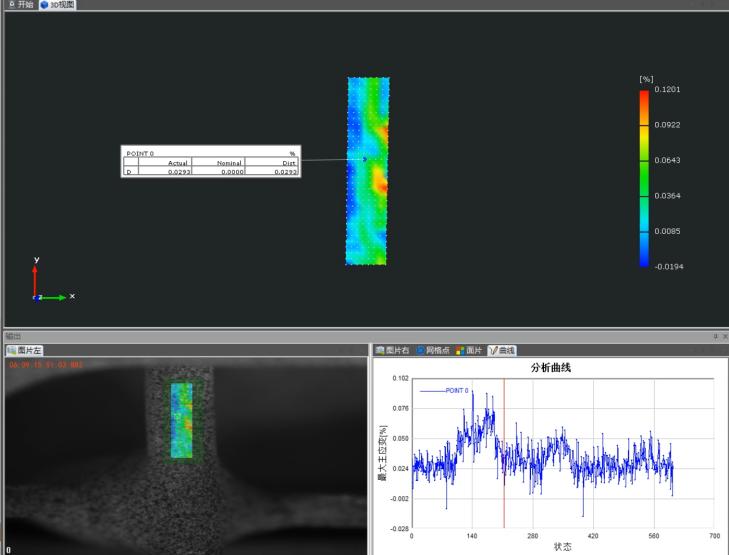
Task: Select the 图片 tab beside 曲线
Action: tap(470, 351)
